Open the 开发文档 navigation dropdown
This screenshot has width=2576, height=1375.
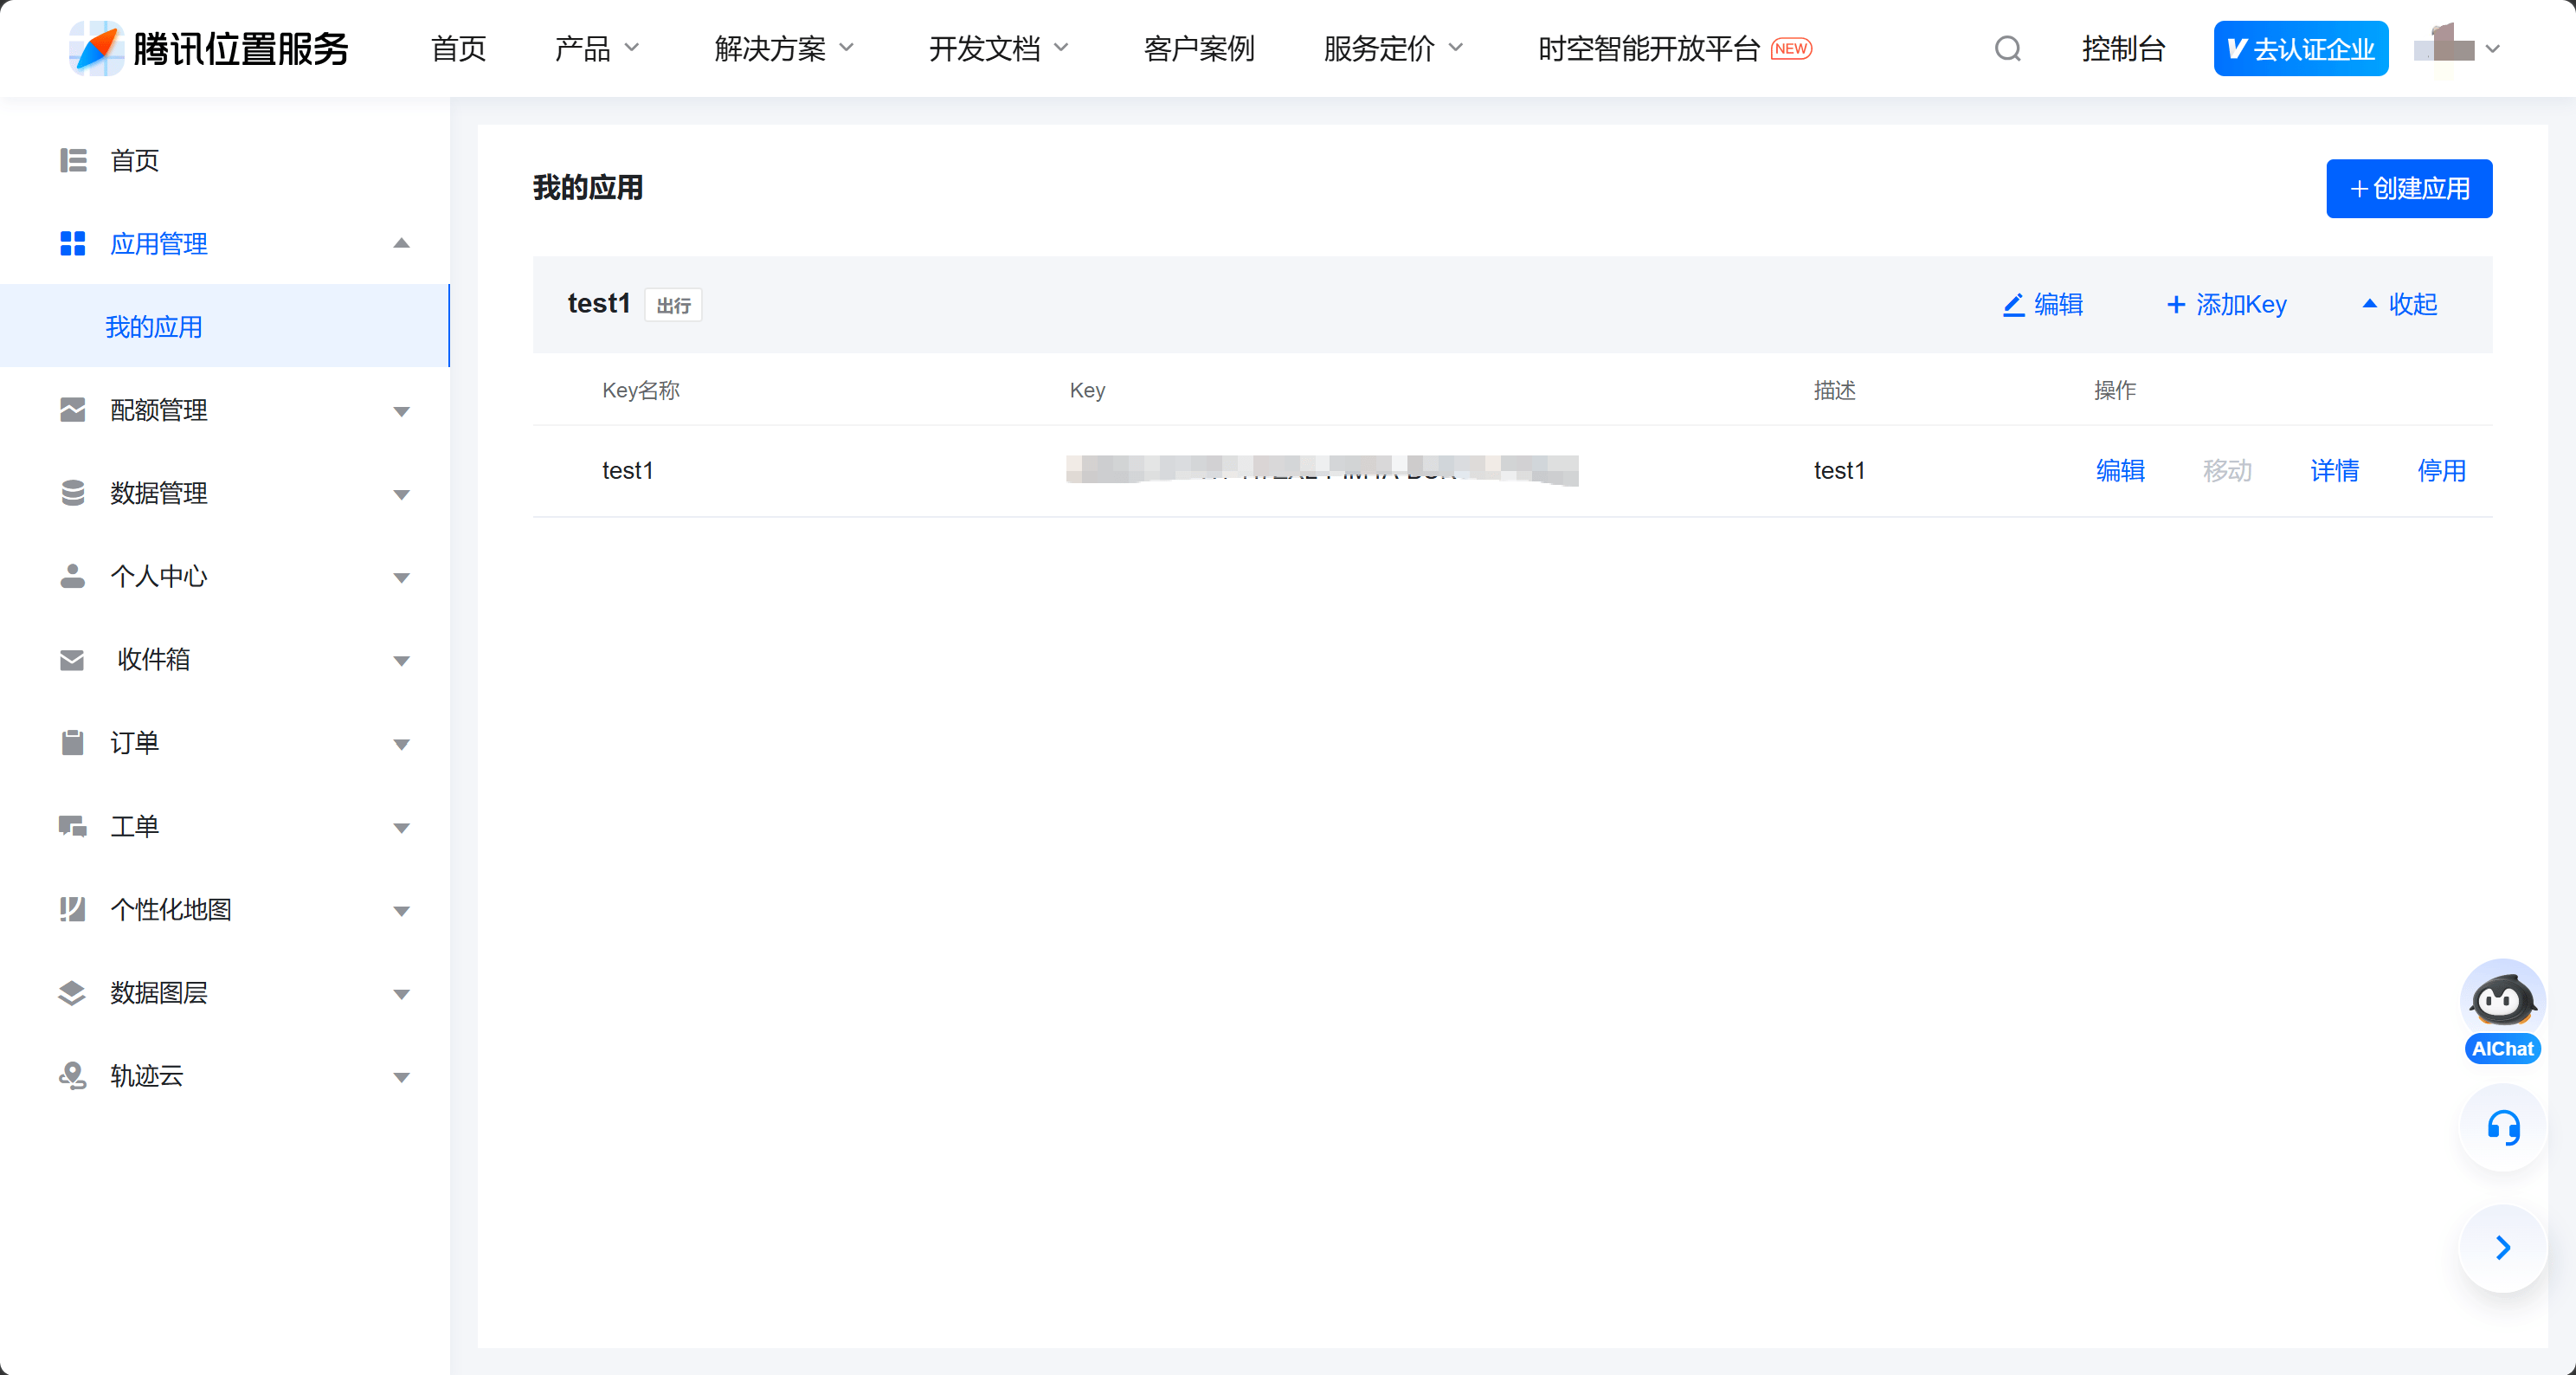pyautogui.click(x=998, y=48)
